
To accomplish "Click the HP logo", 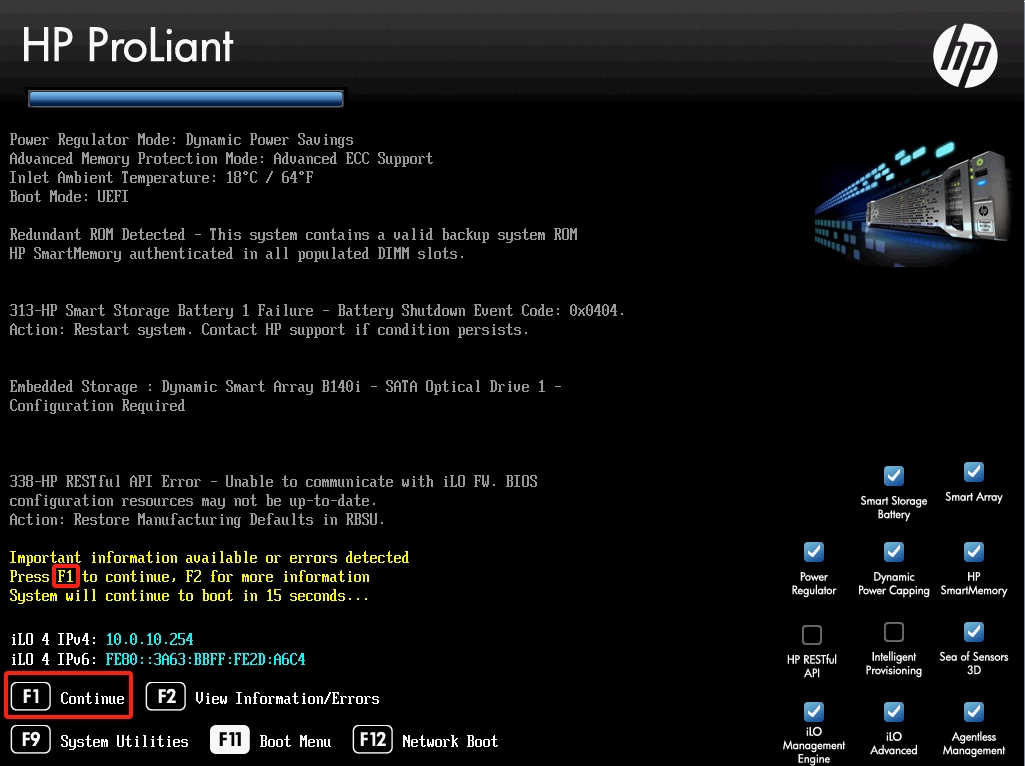I will pyautogui.click(x=965, y=55).
